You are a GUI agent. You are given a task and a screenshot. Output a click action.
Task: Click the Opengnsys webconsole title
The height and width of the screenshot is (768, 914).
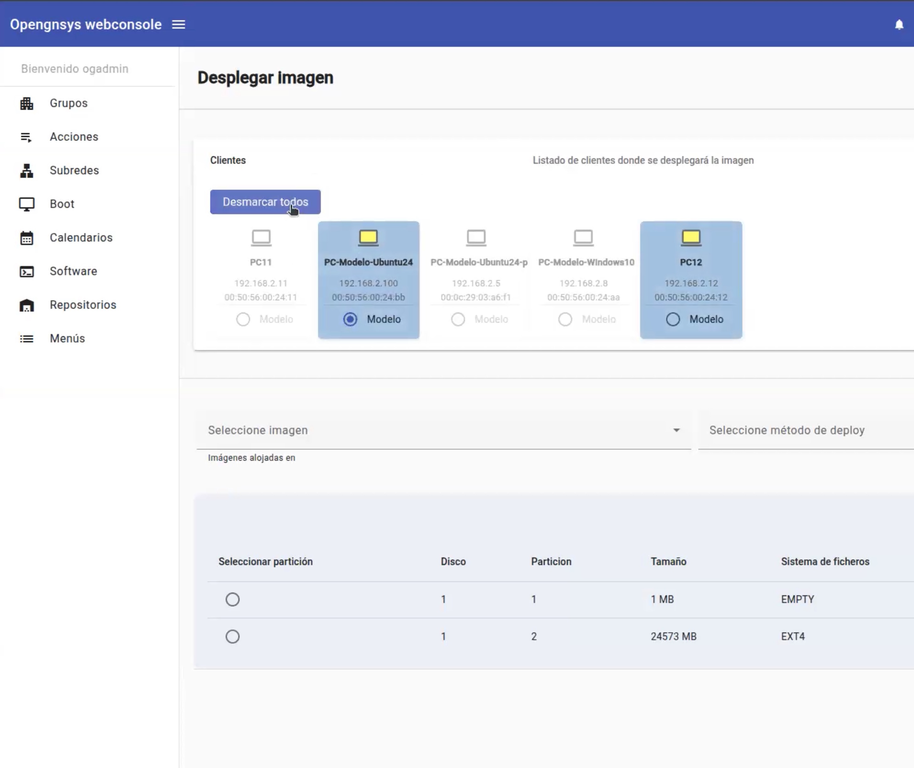(x=86, y=24)
